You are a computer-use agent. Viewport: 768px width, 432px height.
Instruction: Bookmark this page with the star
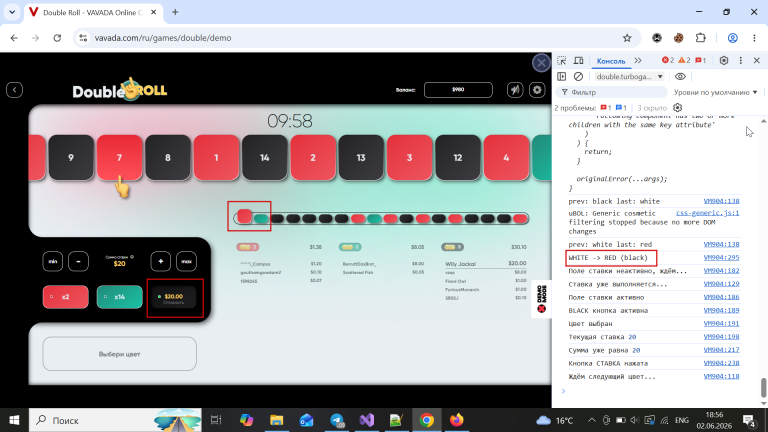627,38
